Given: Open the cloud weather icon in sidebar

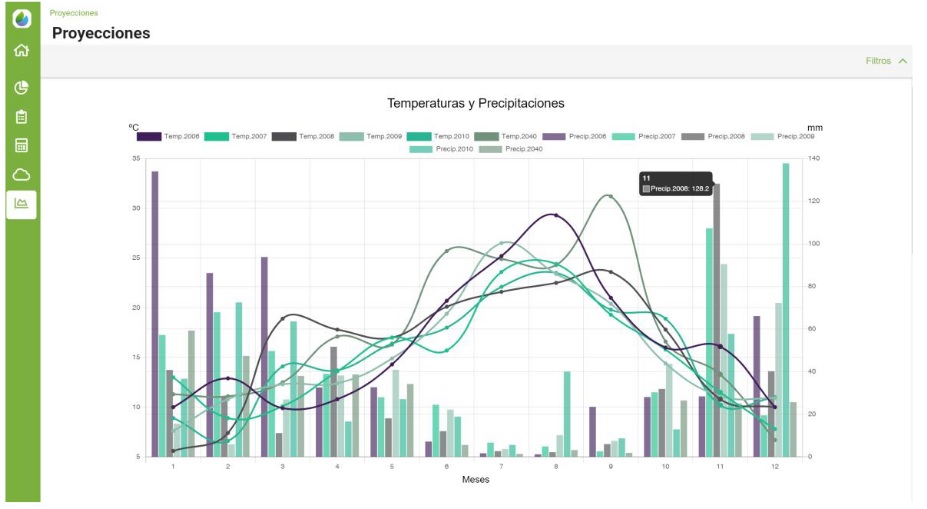Looking at the screenshot, I should [21, 175].
